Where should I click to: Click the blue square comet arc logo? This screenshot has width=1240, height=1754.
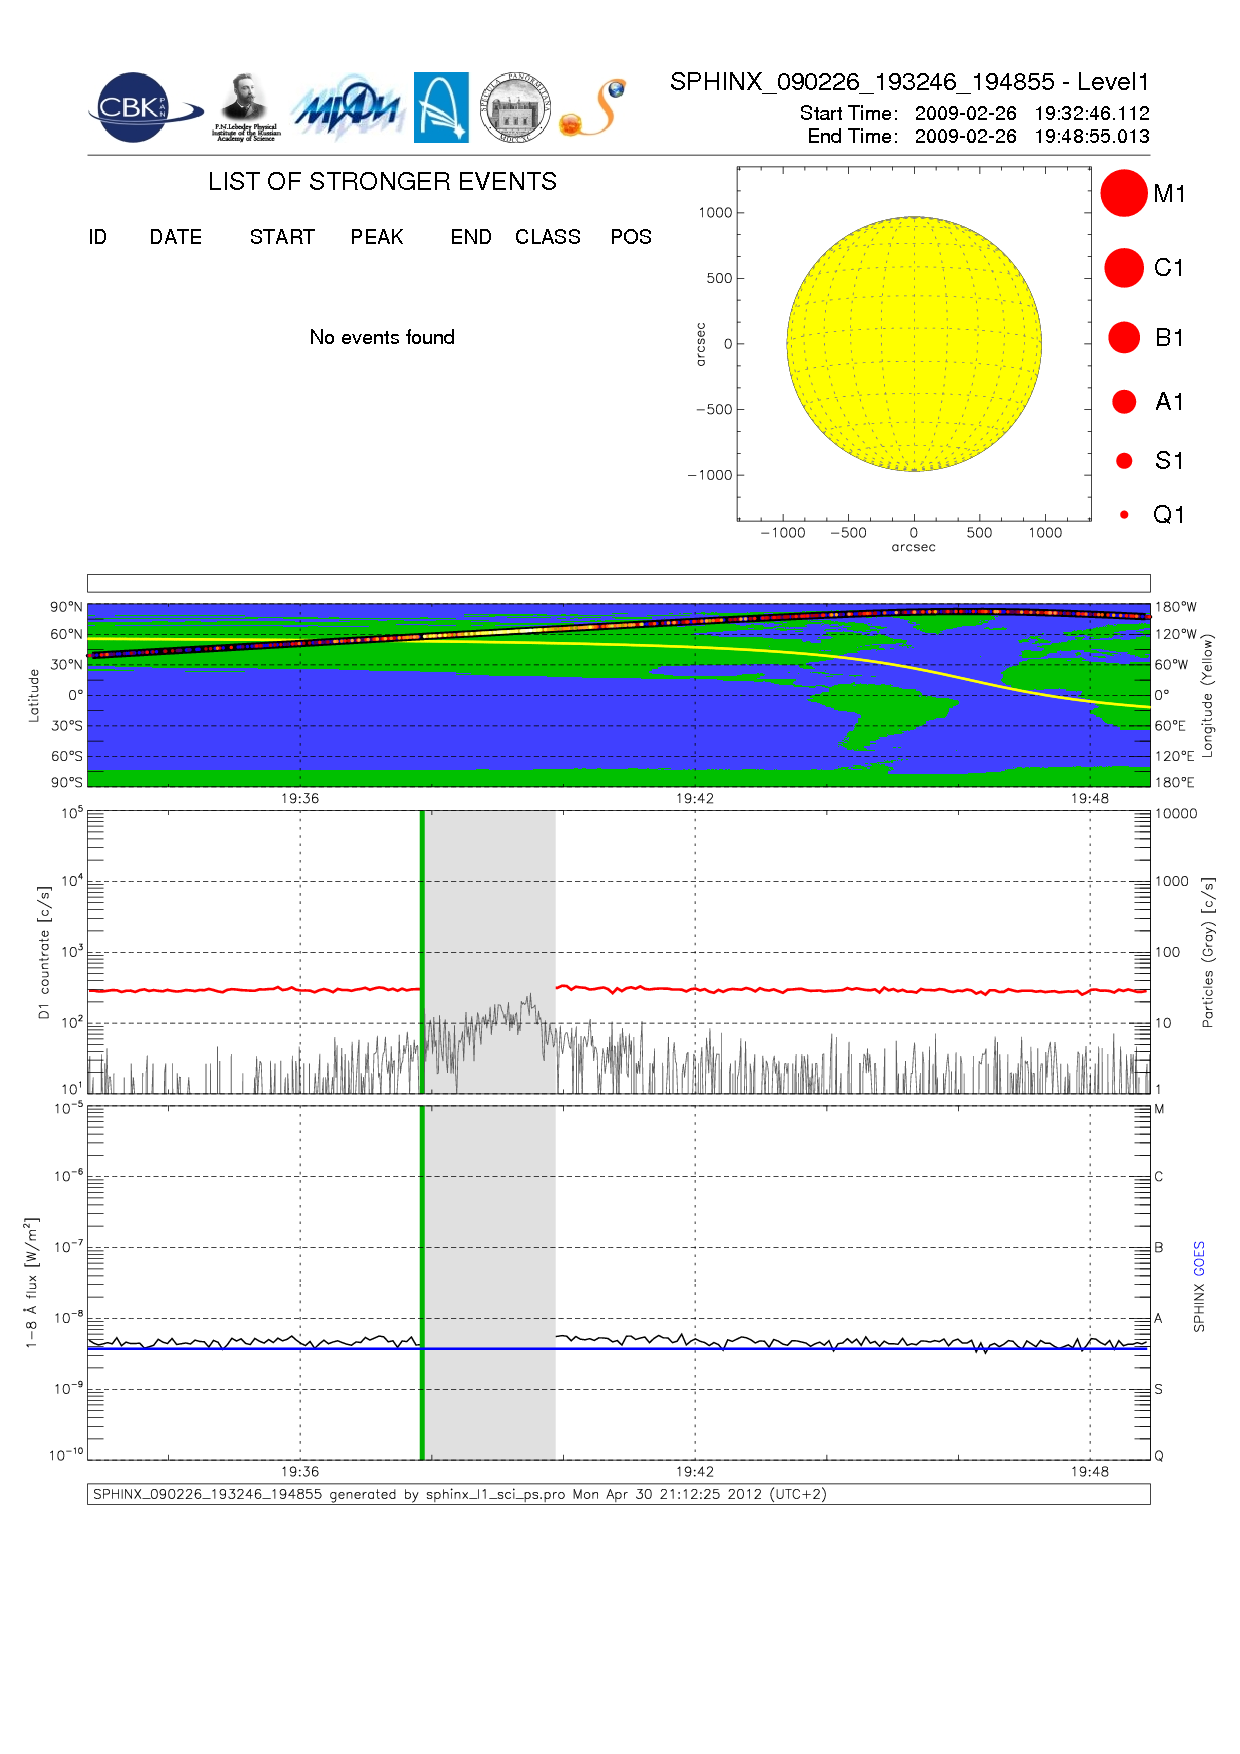click(441, 107)
